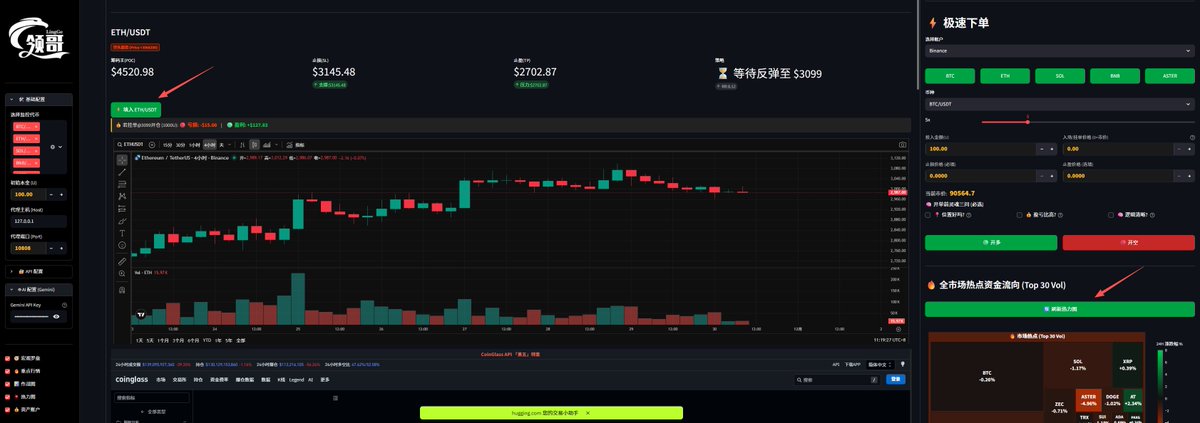Open the language dropdown in CoinGlass bar
The width and height of the screenshot is (1200, 423).
coord(880,365)
